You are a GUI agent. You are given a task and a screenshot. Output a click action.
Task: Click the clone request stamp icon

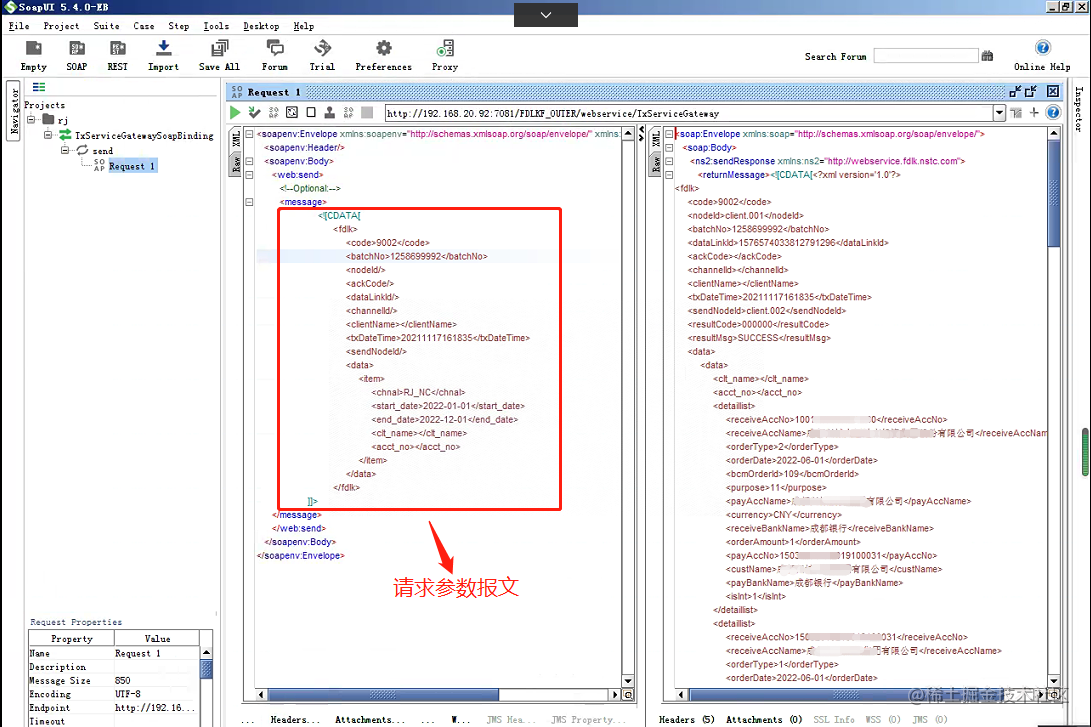click(330, 113)
